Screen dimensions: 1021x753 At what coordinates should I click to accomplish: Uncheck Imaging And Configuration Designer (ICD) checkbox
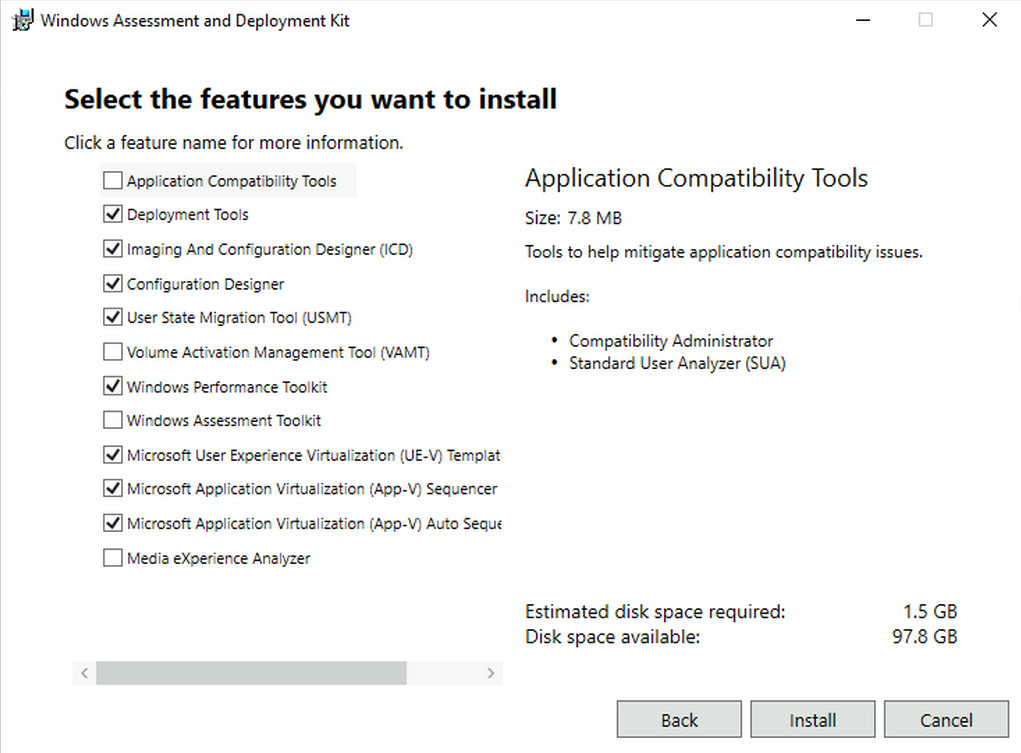(113, 249)
